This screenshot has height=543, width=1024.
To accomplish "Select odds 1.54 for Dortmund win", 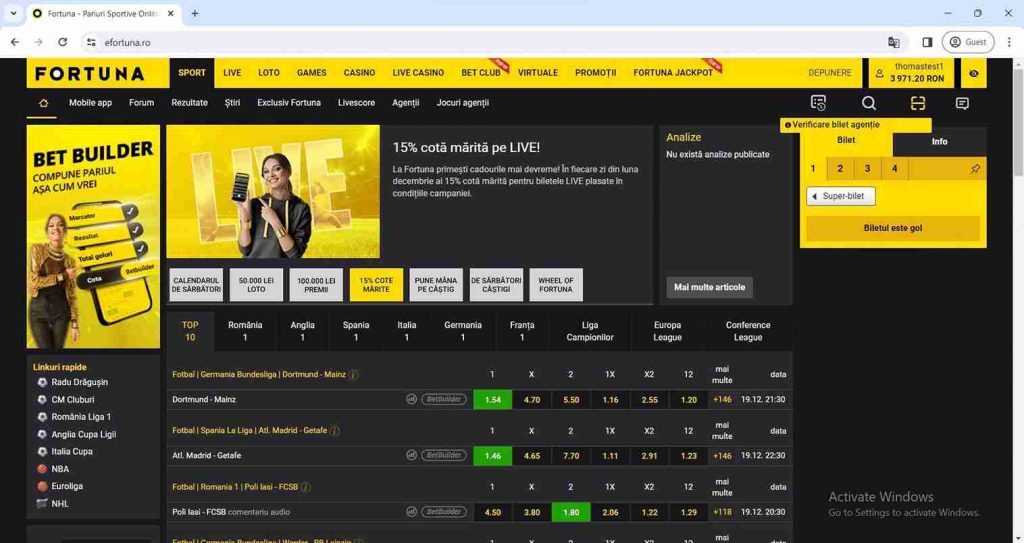I will click(493, 400).
